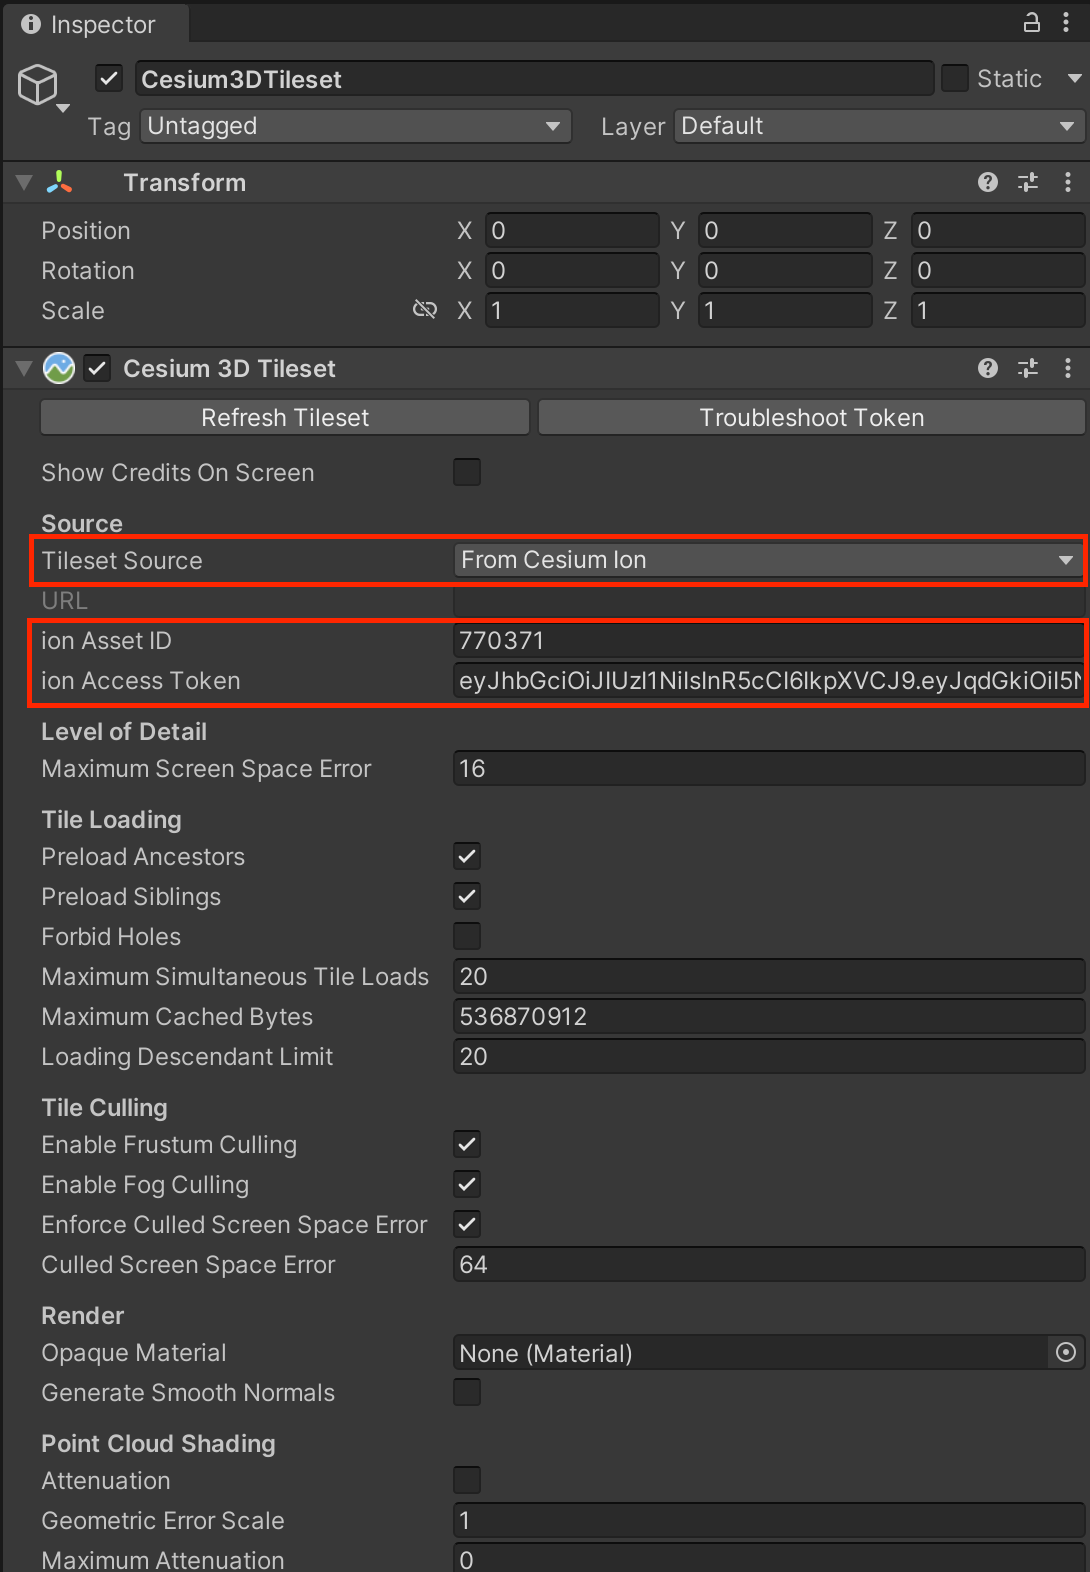
Task: Open Tileset Source dropdown From Cesium Ion
Action: click(769, 560)
